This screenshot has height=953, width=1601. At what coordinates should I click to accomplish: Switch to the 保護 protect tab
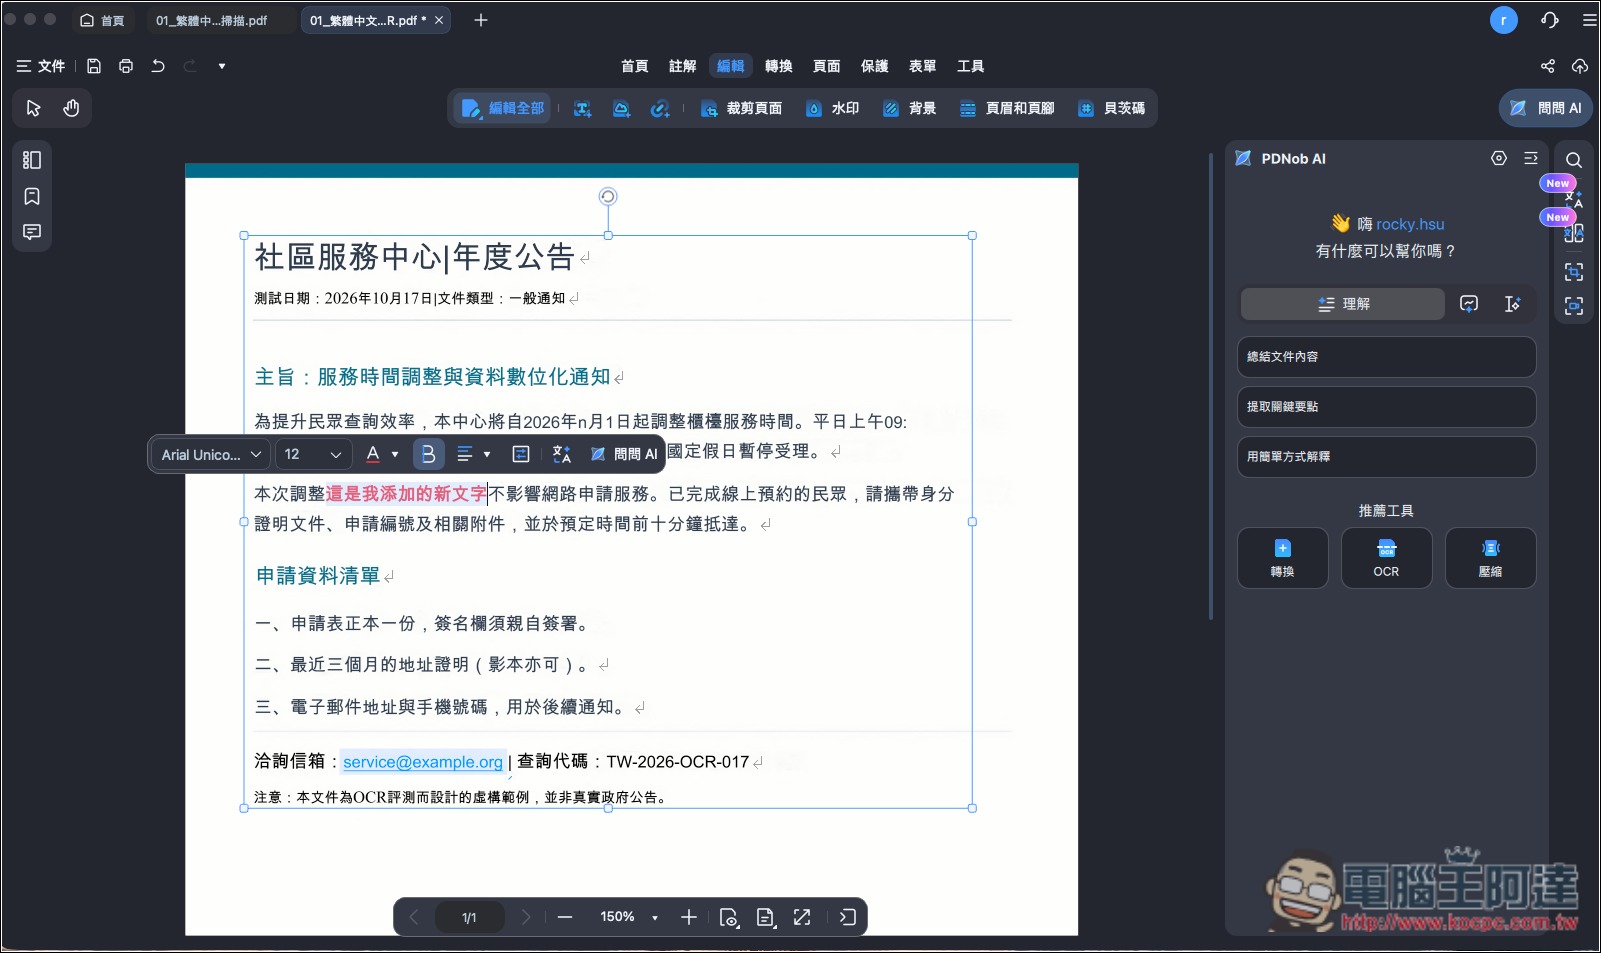[x=875, y=66]
